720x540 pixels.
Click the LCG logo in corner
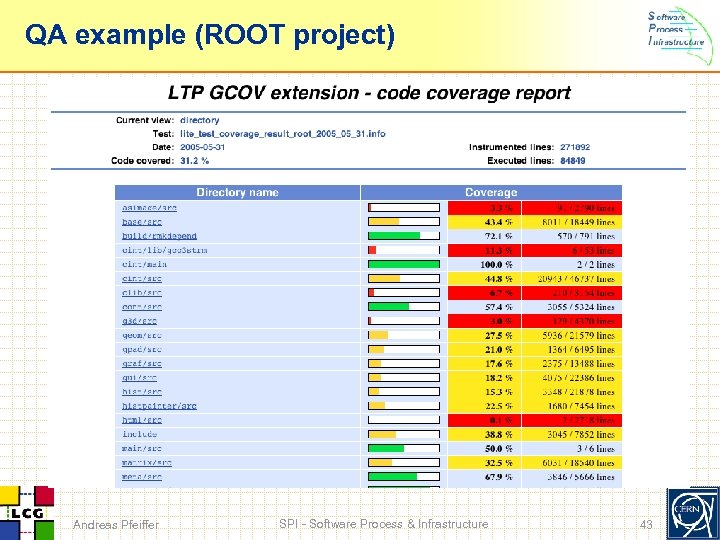27,513
